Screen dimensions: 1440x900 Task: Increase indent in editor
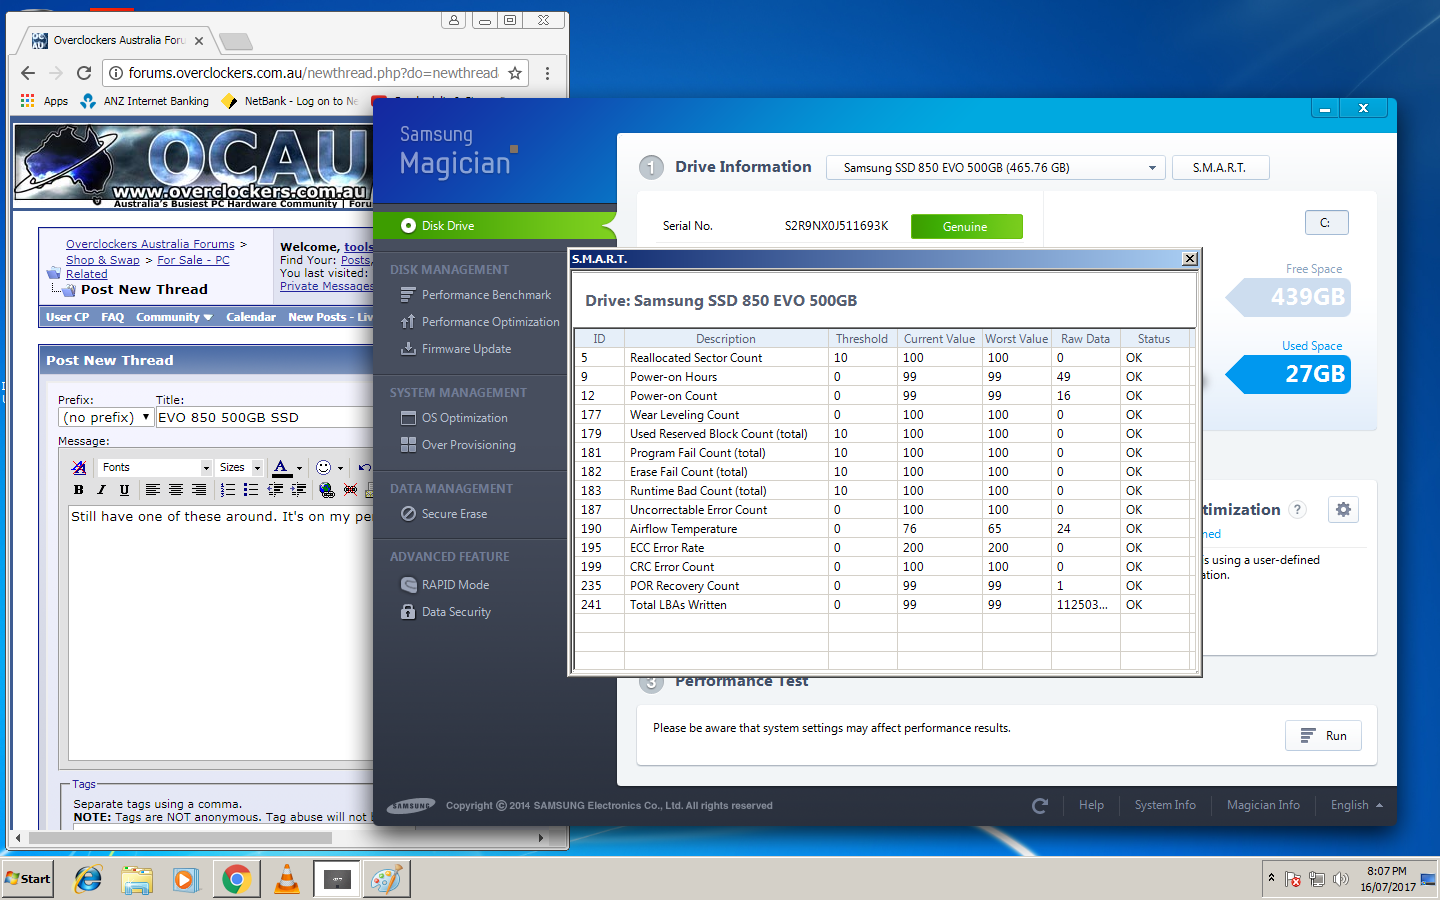click(x=298, y=490)
